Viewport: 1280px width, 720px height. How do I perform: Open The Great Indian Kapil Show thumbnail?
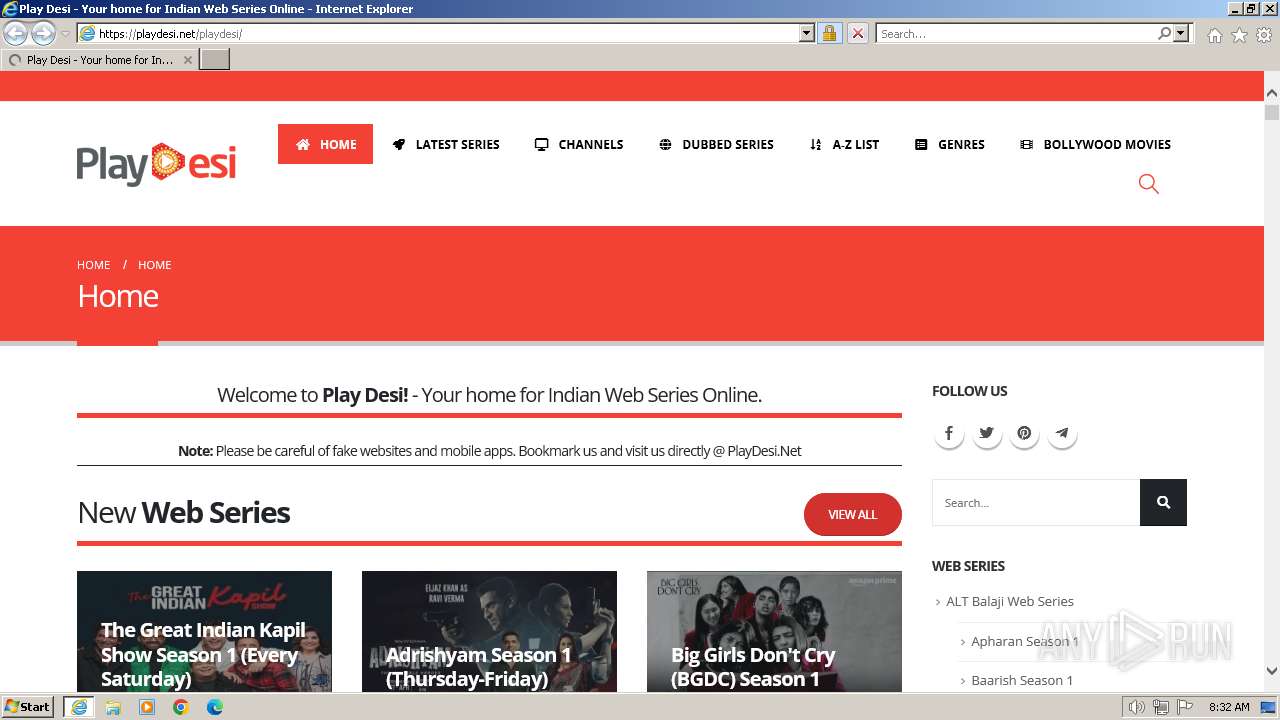204,632
